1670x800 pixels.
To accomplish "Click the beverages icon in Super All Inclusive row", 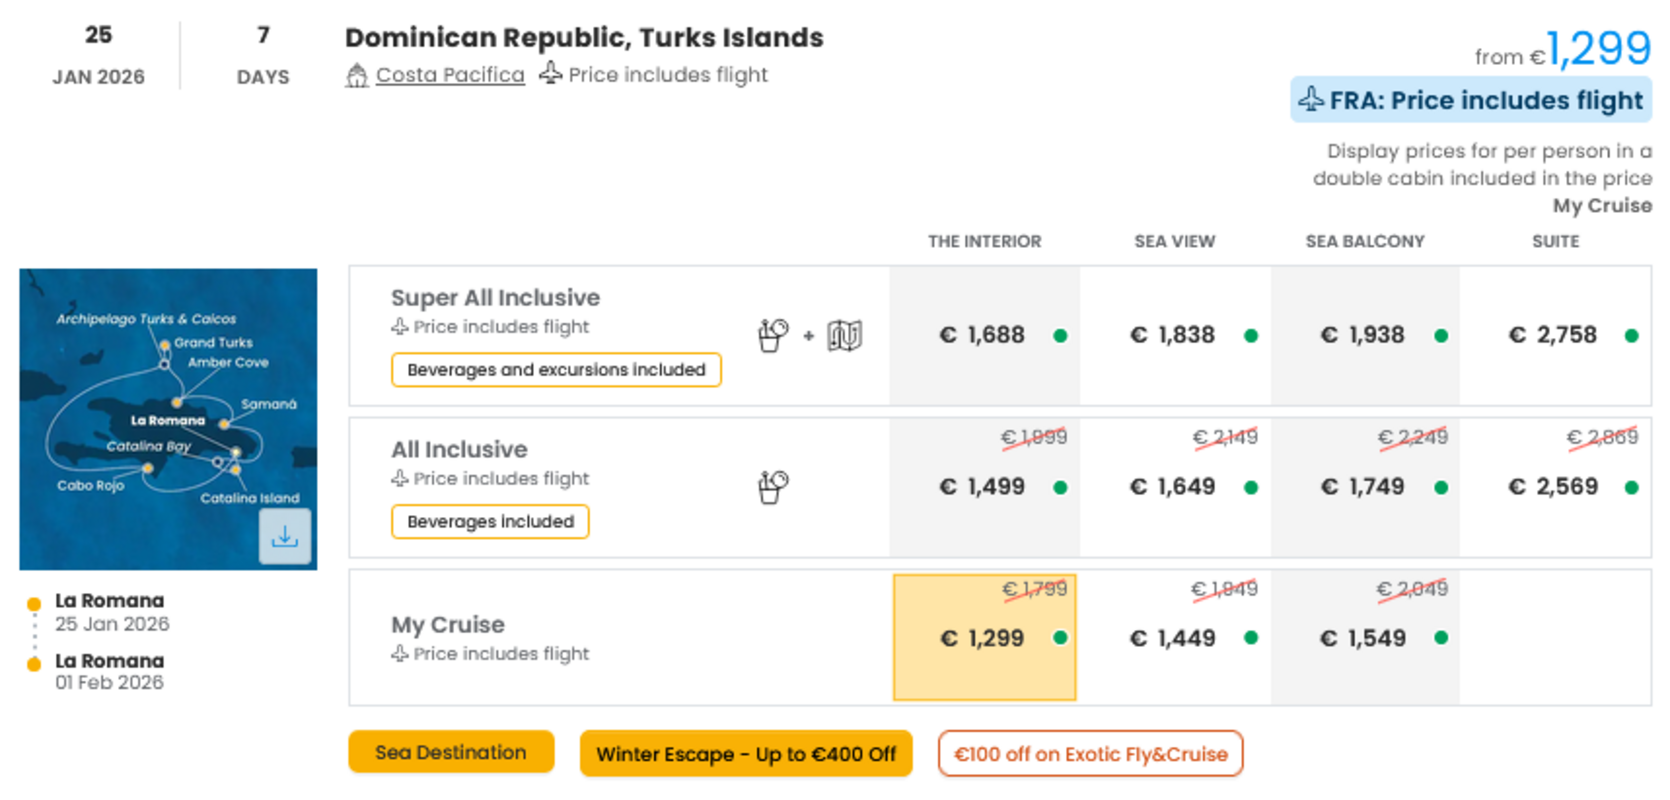I will pyautogui.click(x=773, y=336).
